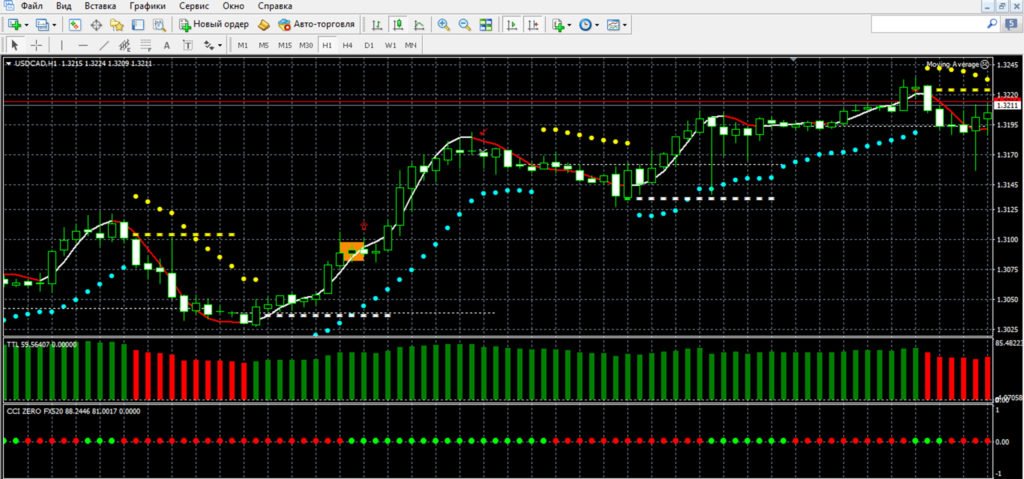The height and width of the screenshot is (479, 1024).
Task: Zoom out of the chart
Action: click(x=464, y=25)
